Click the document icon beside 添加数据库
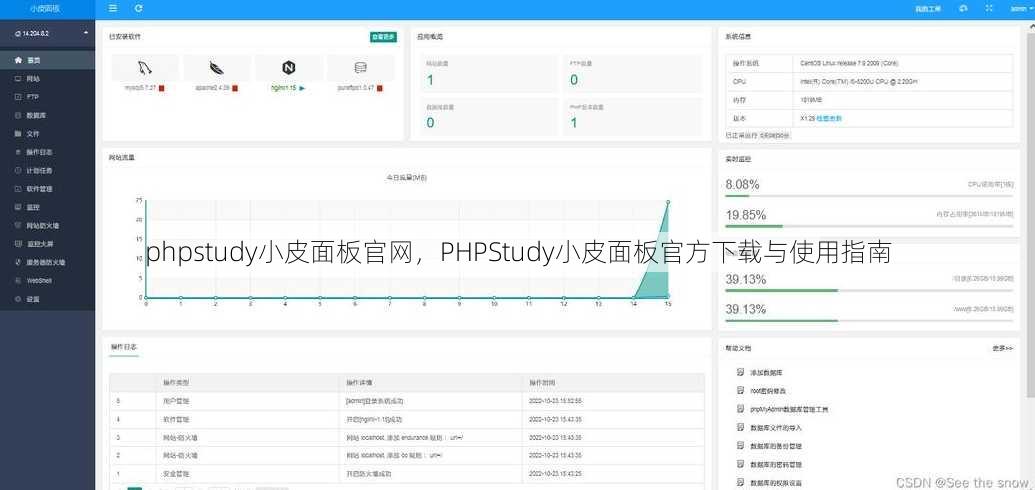 click(741, 372)
